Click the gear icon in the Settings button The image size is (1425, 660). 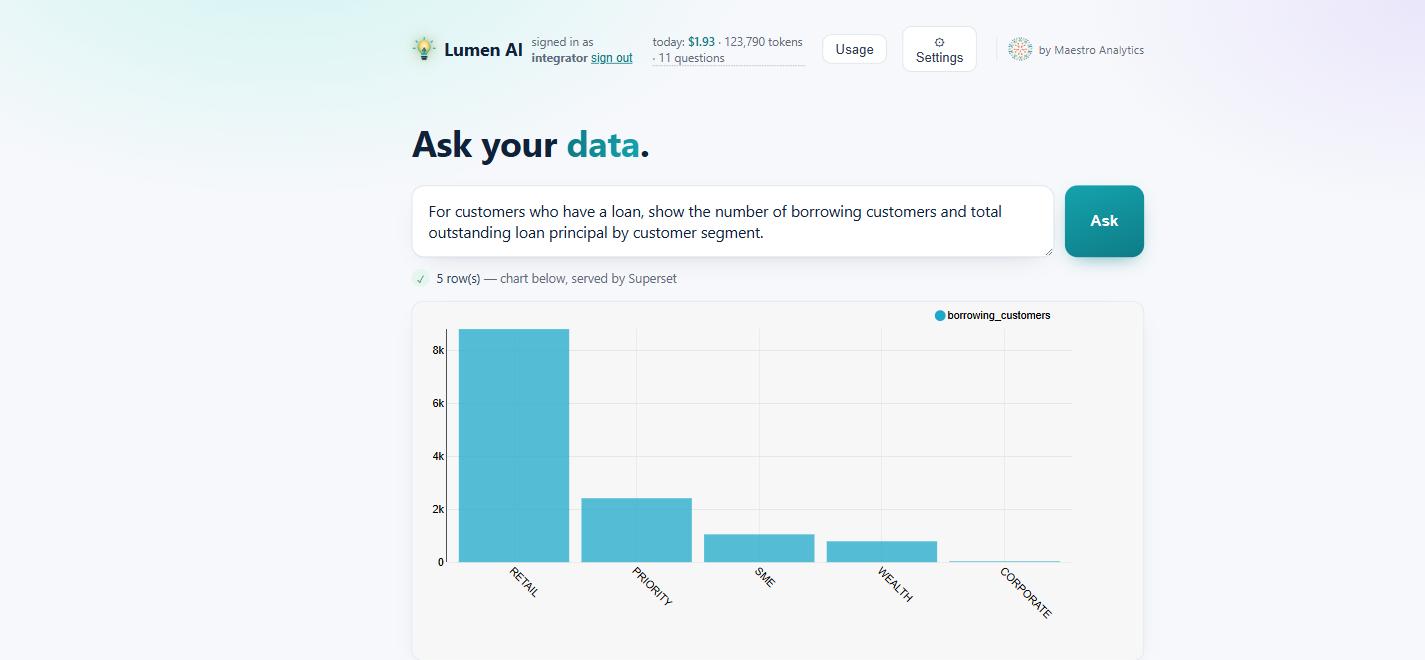(939, 42)
